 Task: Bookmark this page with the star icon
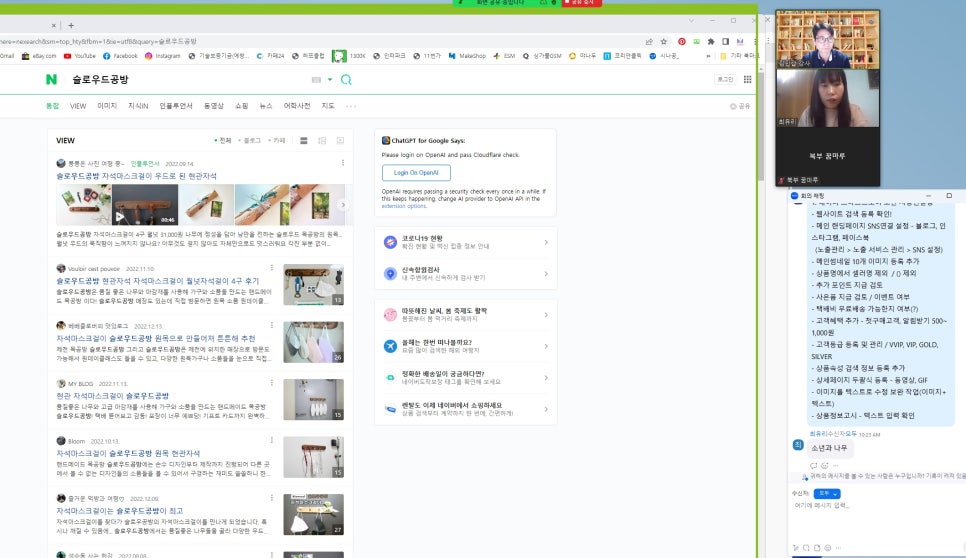(x=664, y=41)
